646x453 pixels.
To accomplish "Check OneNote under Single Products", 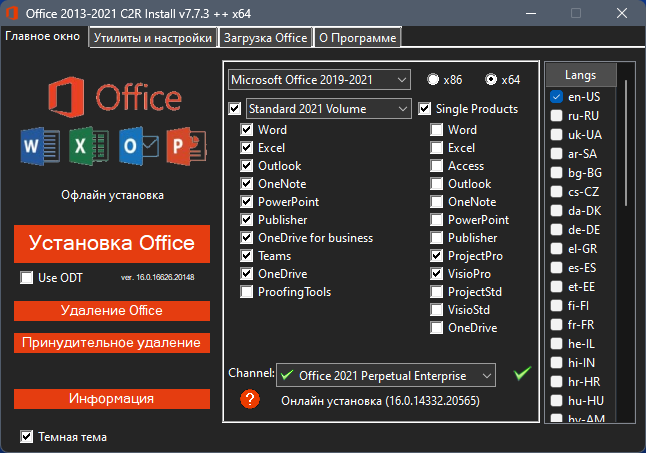I will (x=437, y=202).
